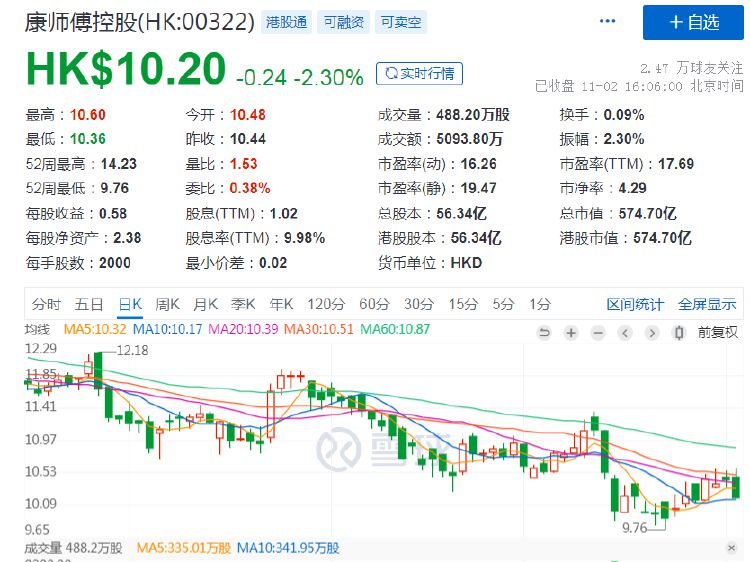Screen dimensions: 750x562
Task: Click the 港股通 tag
Action: 288,22
